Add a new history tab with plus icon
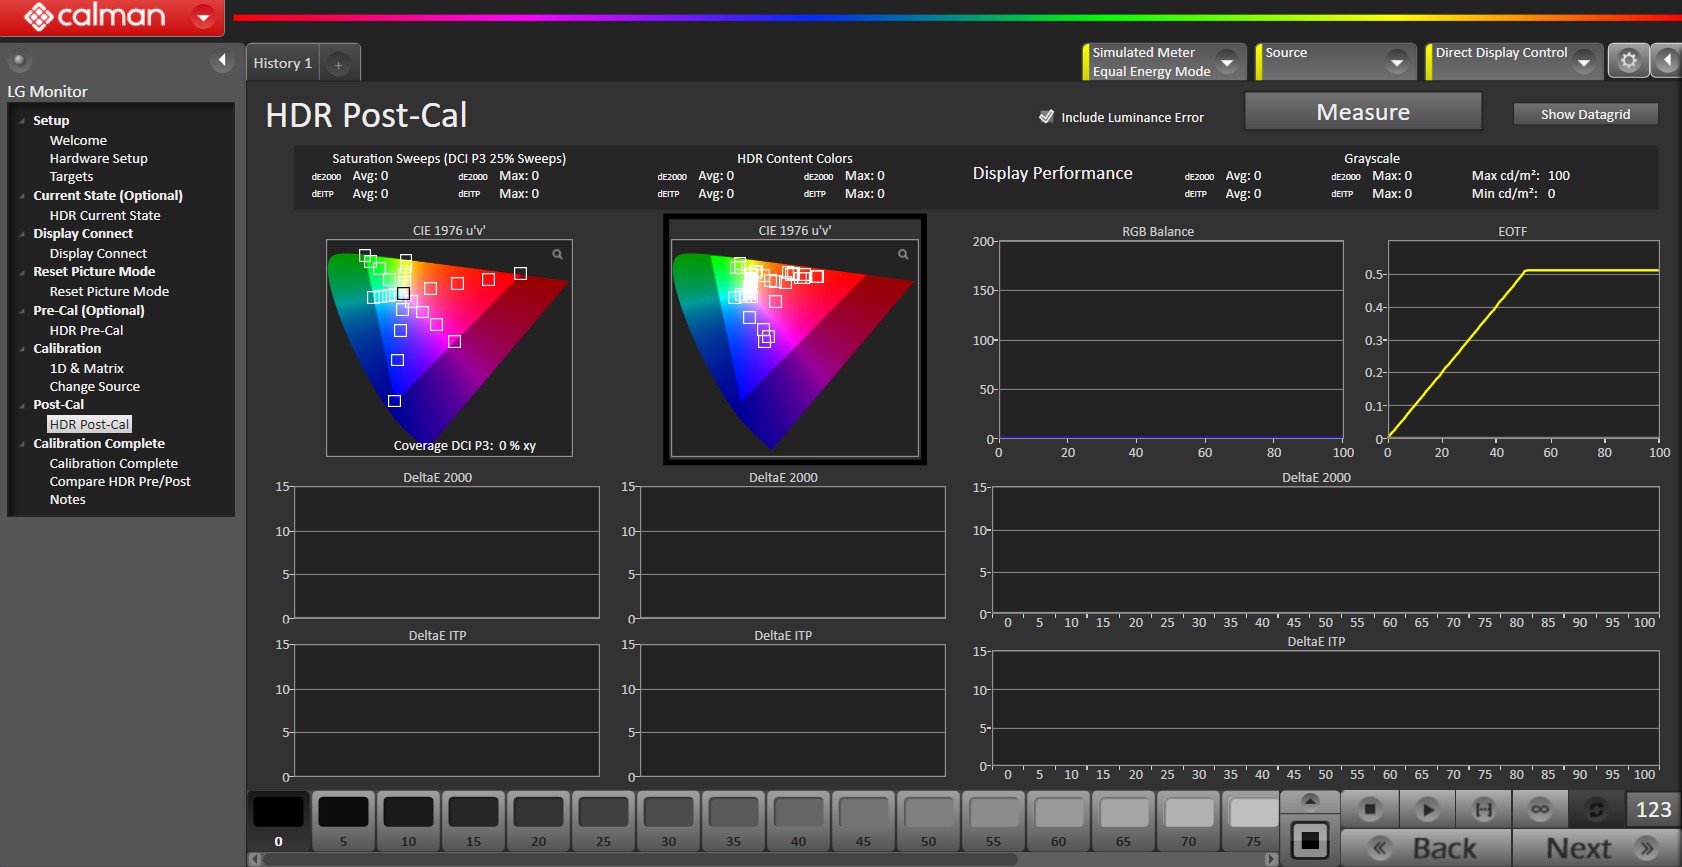 [x=339, y=65]
